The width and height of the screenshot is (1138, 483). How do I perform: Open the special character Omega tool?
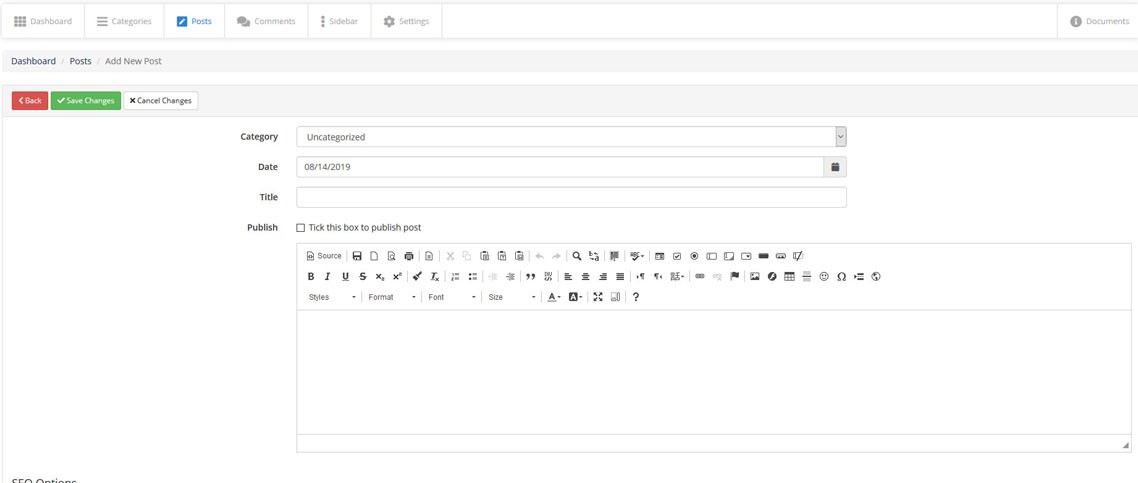point(841,277)
